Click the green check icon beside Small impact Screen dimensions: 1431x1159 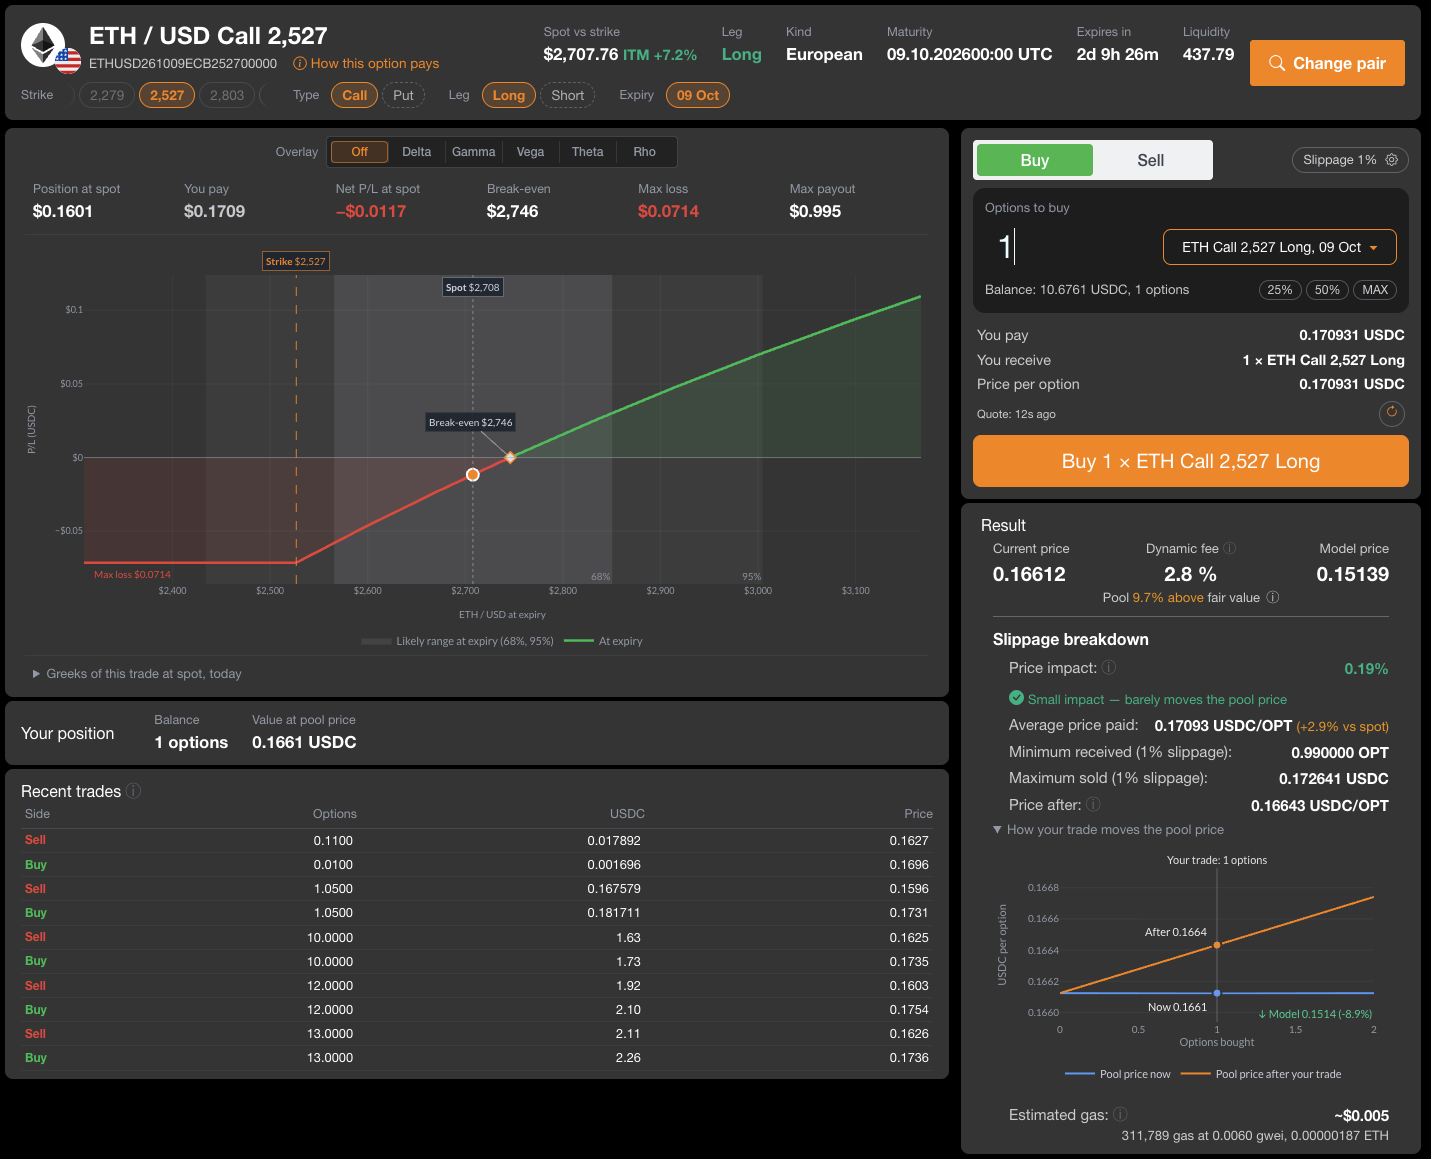[1017, 698]
